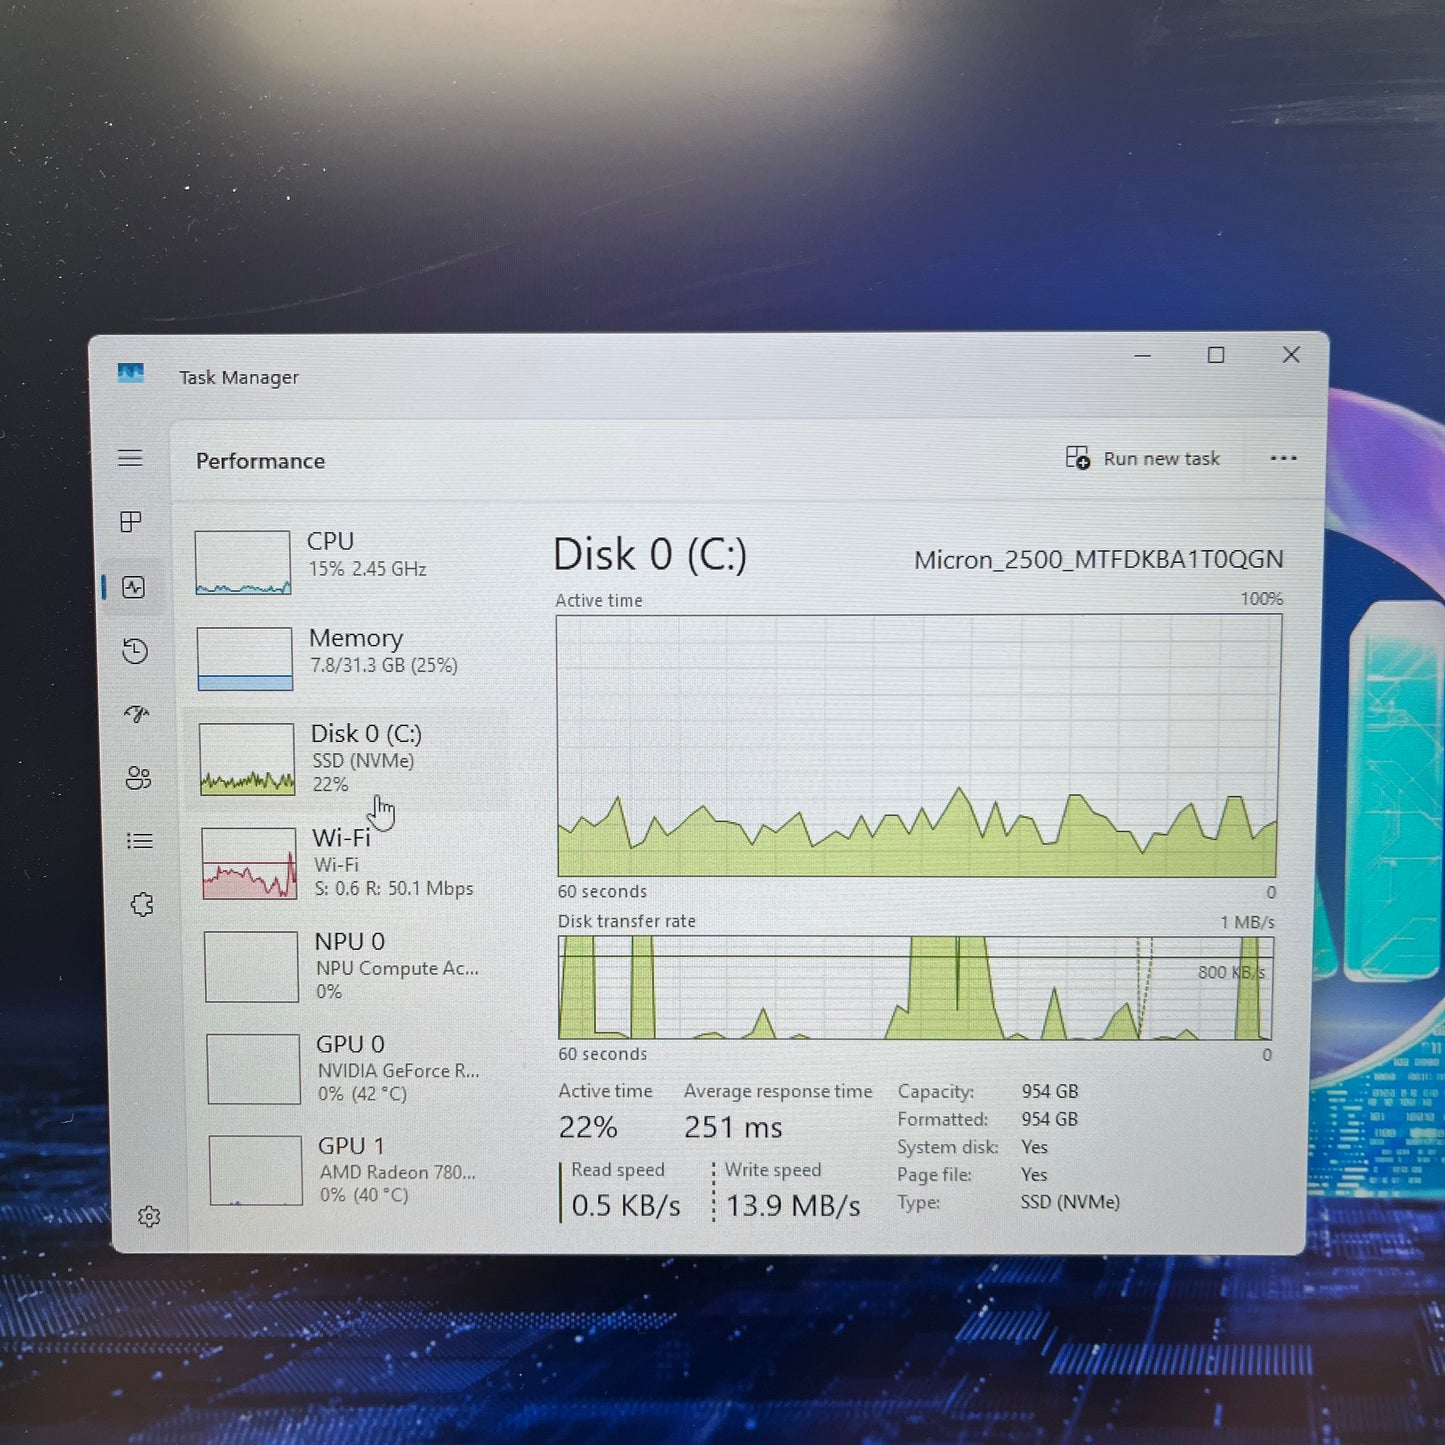Click the Active time graph
The height and width of the screenshot is (1445, 1445).
[x=918, y=746]
